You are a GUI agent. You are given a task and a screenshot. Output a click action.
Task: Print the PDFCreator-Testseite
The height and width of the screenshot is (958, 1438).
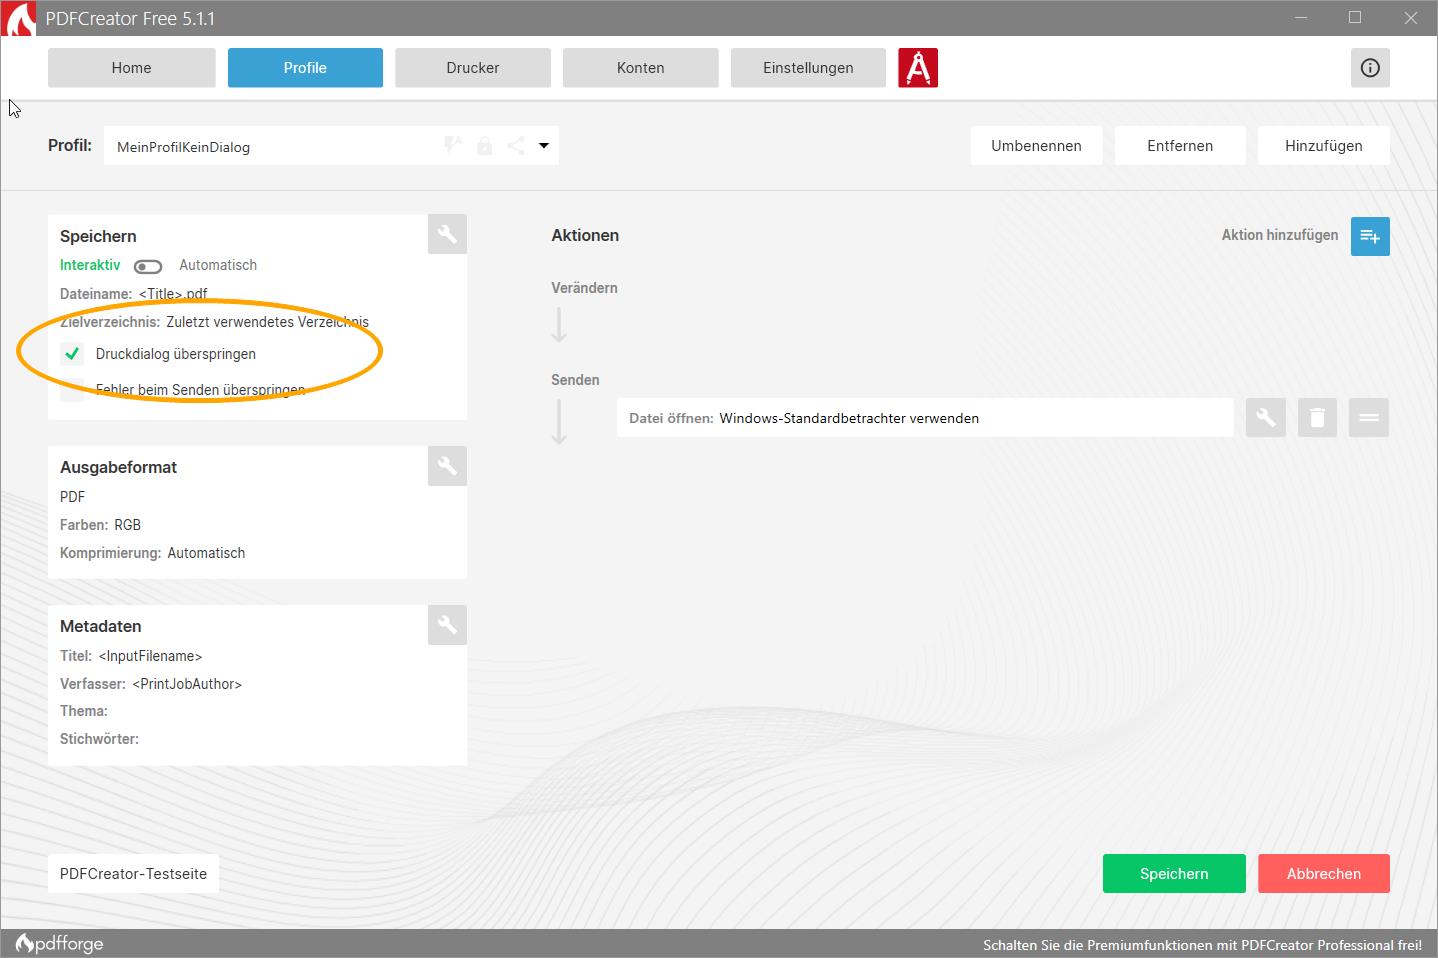pos(134,873)
